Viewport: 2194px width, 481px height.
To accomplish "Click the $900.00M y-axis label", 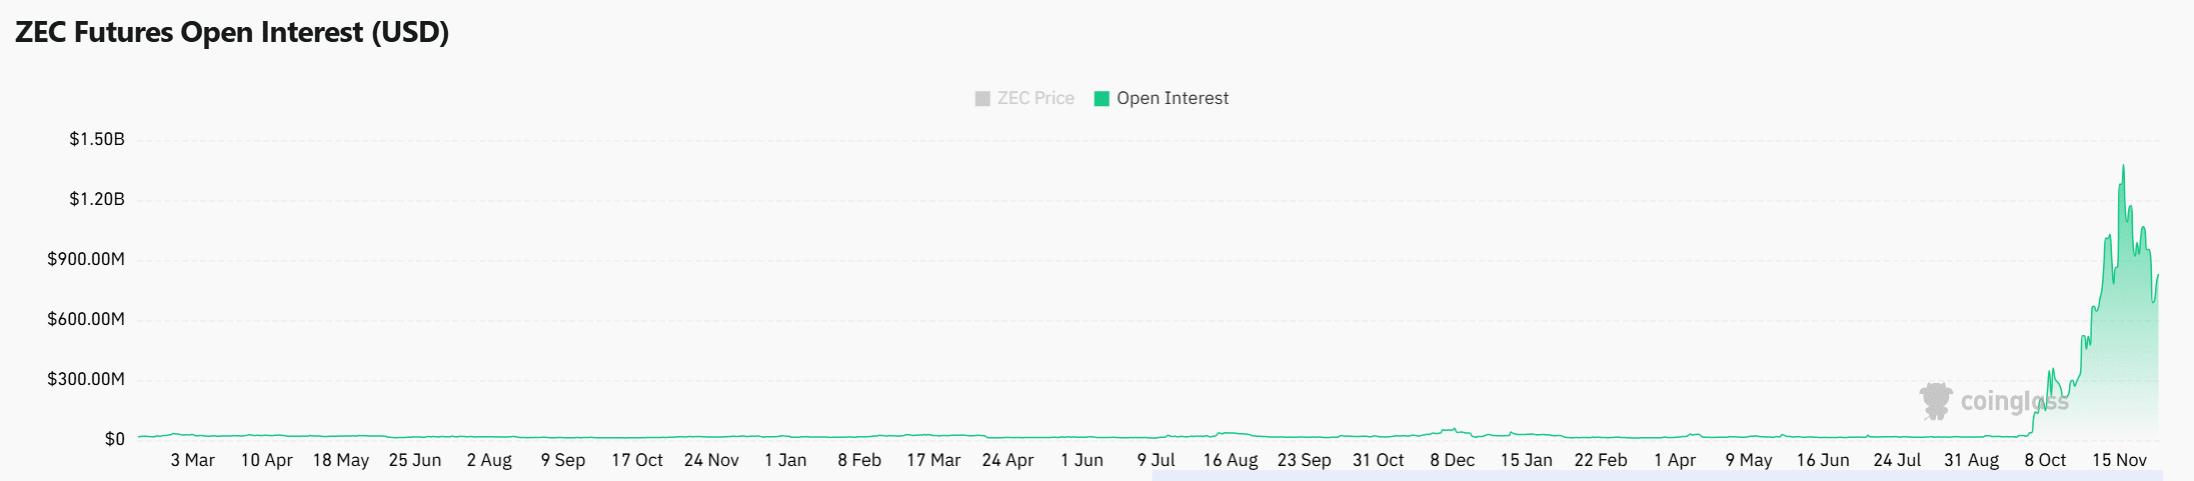I will coord(86,259).
